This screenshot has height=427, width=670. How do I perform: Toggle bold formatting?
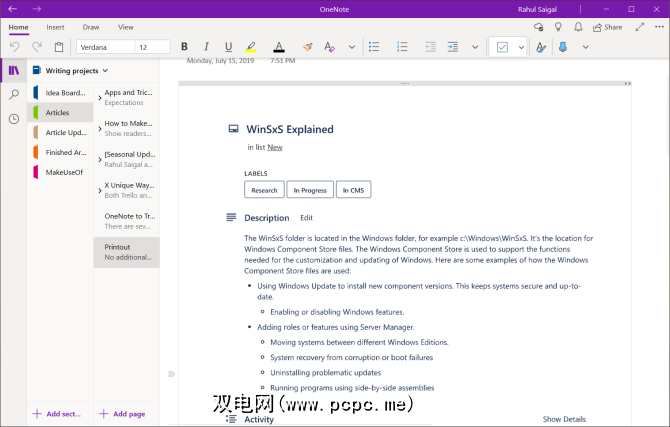184,47
